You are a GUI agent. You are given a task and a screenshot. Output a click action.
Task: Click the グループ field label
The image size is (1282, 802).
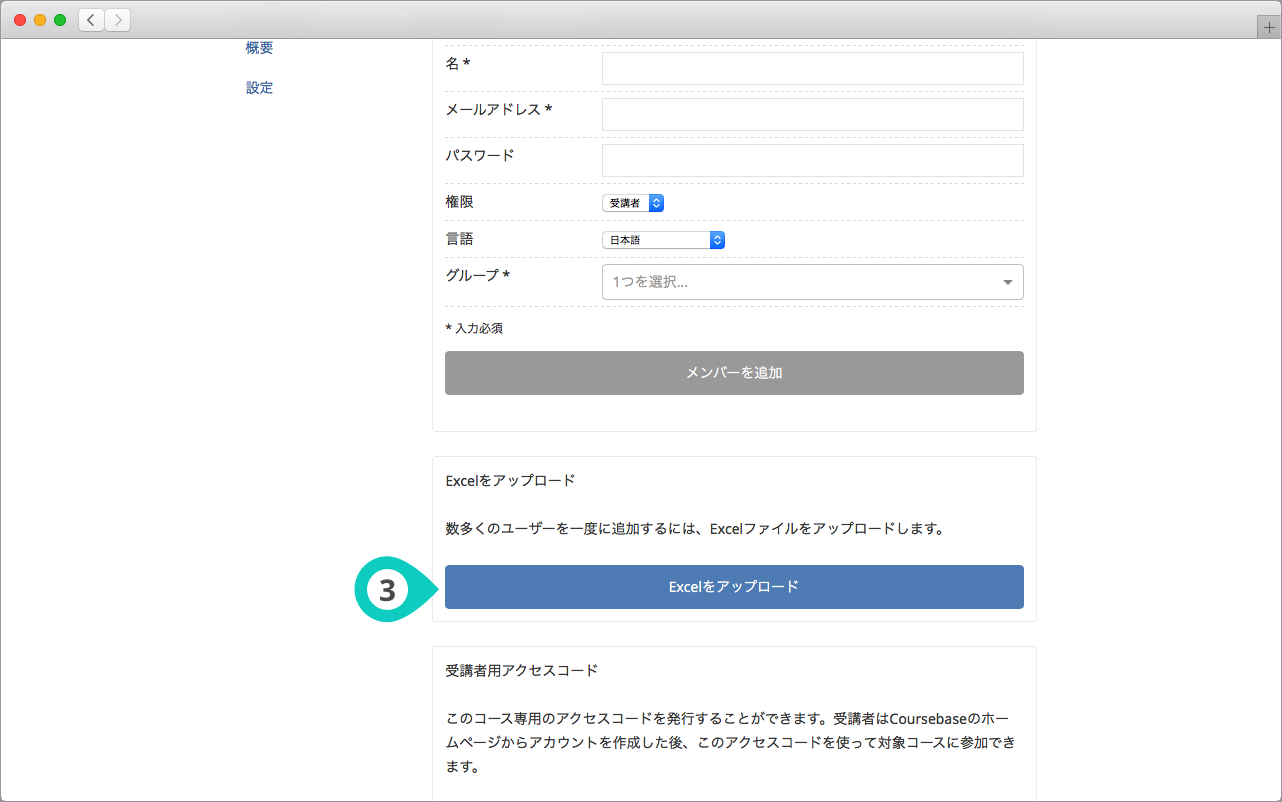[x=477, y=275]
